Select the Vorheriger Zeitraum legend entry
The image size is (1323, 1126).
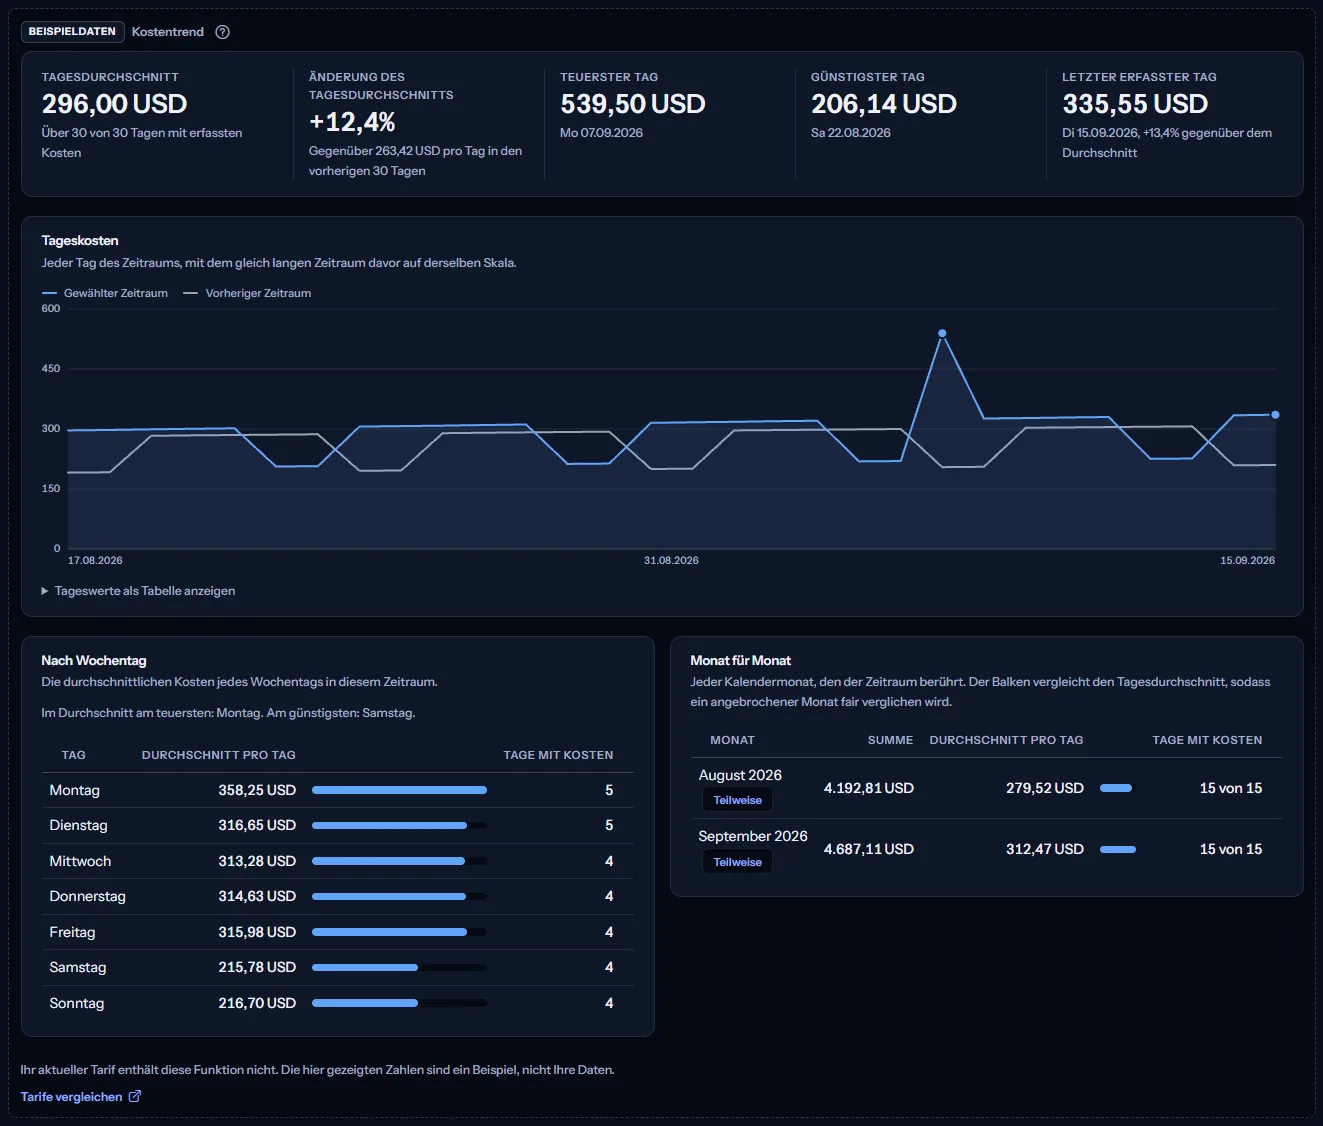(248, 293)
